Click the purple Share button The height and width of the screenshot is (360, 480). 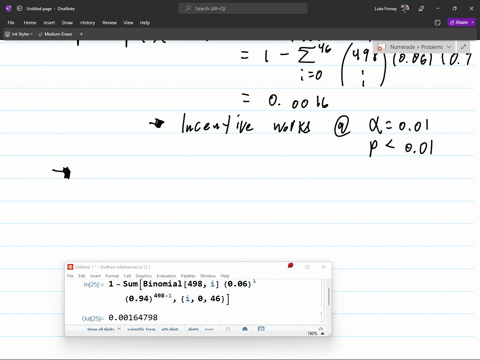[459, 22]
